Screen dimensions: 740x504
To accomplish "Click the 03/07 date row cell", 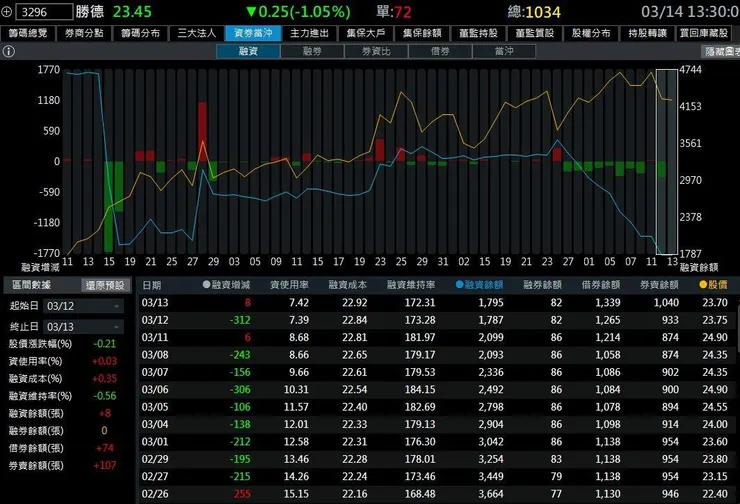I will [x=155, y=372].
